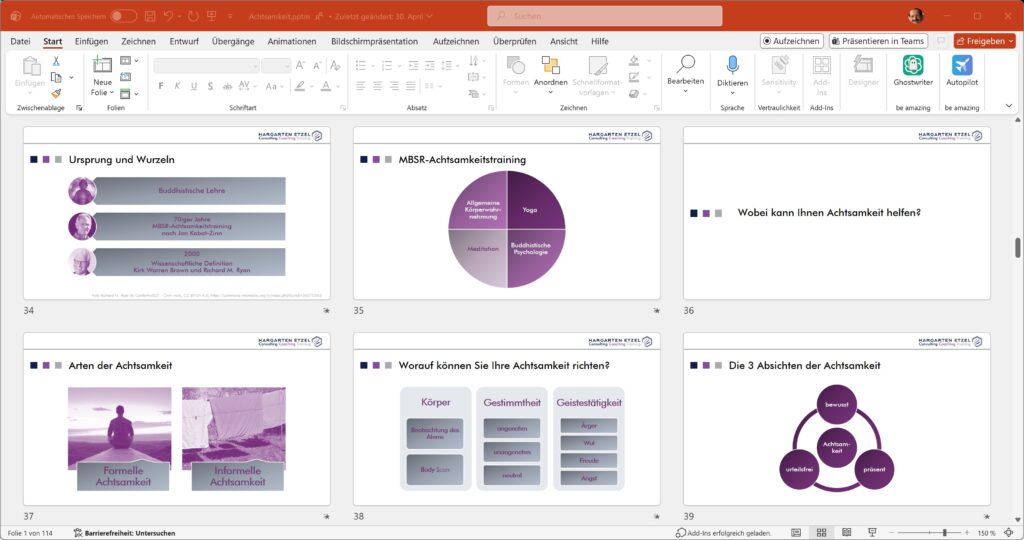The image size is (1024, 540).
Task: Start slideshow from the status bar icon
Action: click(869, 533)
